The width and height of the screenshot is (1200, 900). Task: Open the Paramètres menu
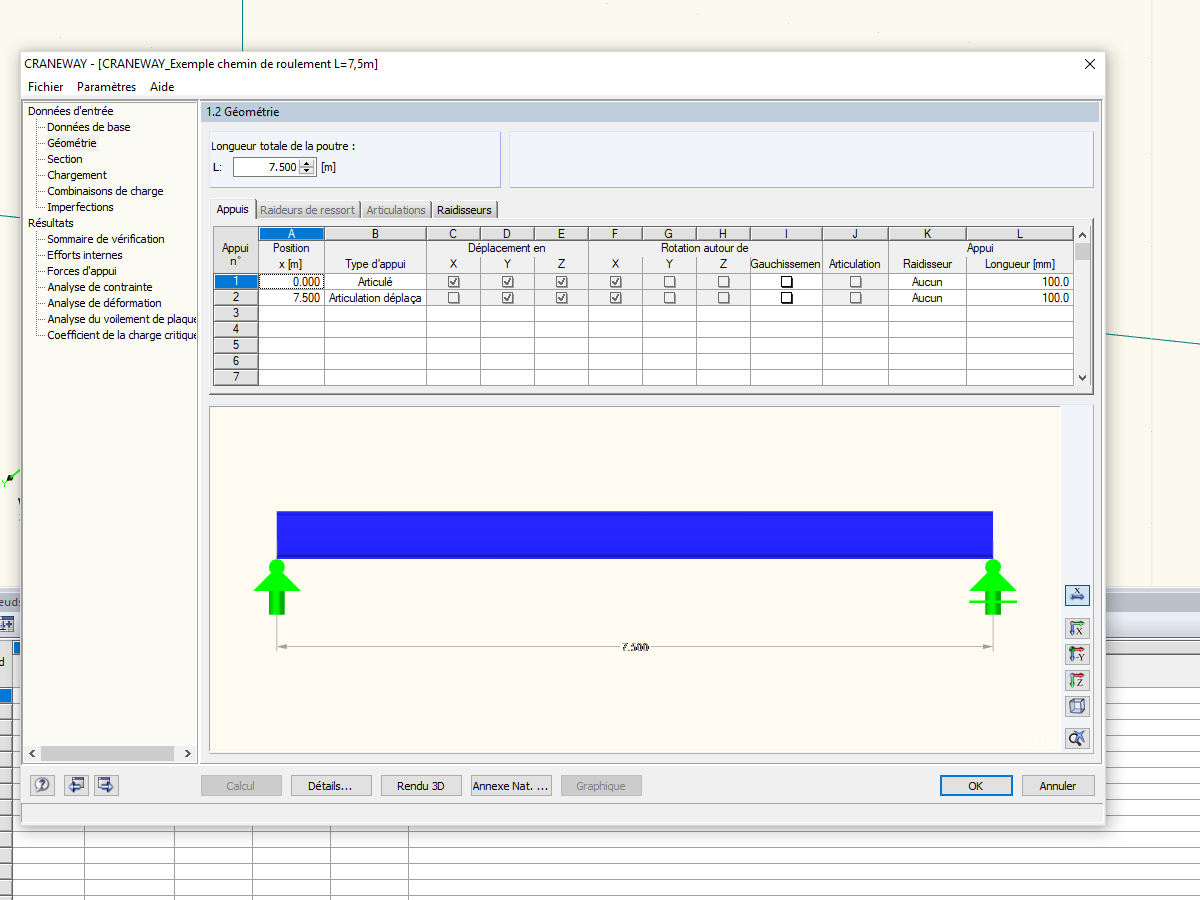click(x=106, y=87)
